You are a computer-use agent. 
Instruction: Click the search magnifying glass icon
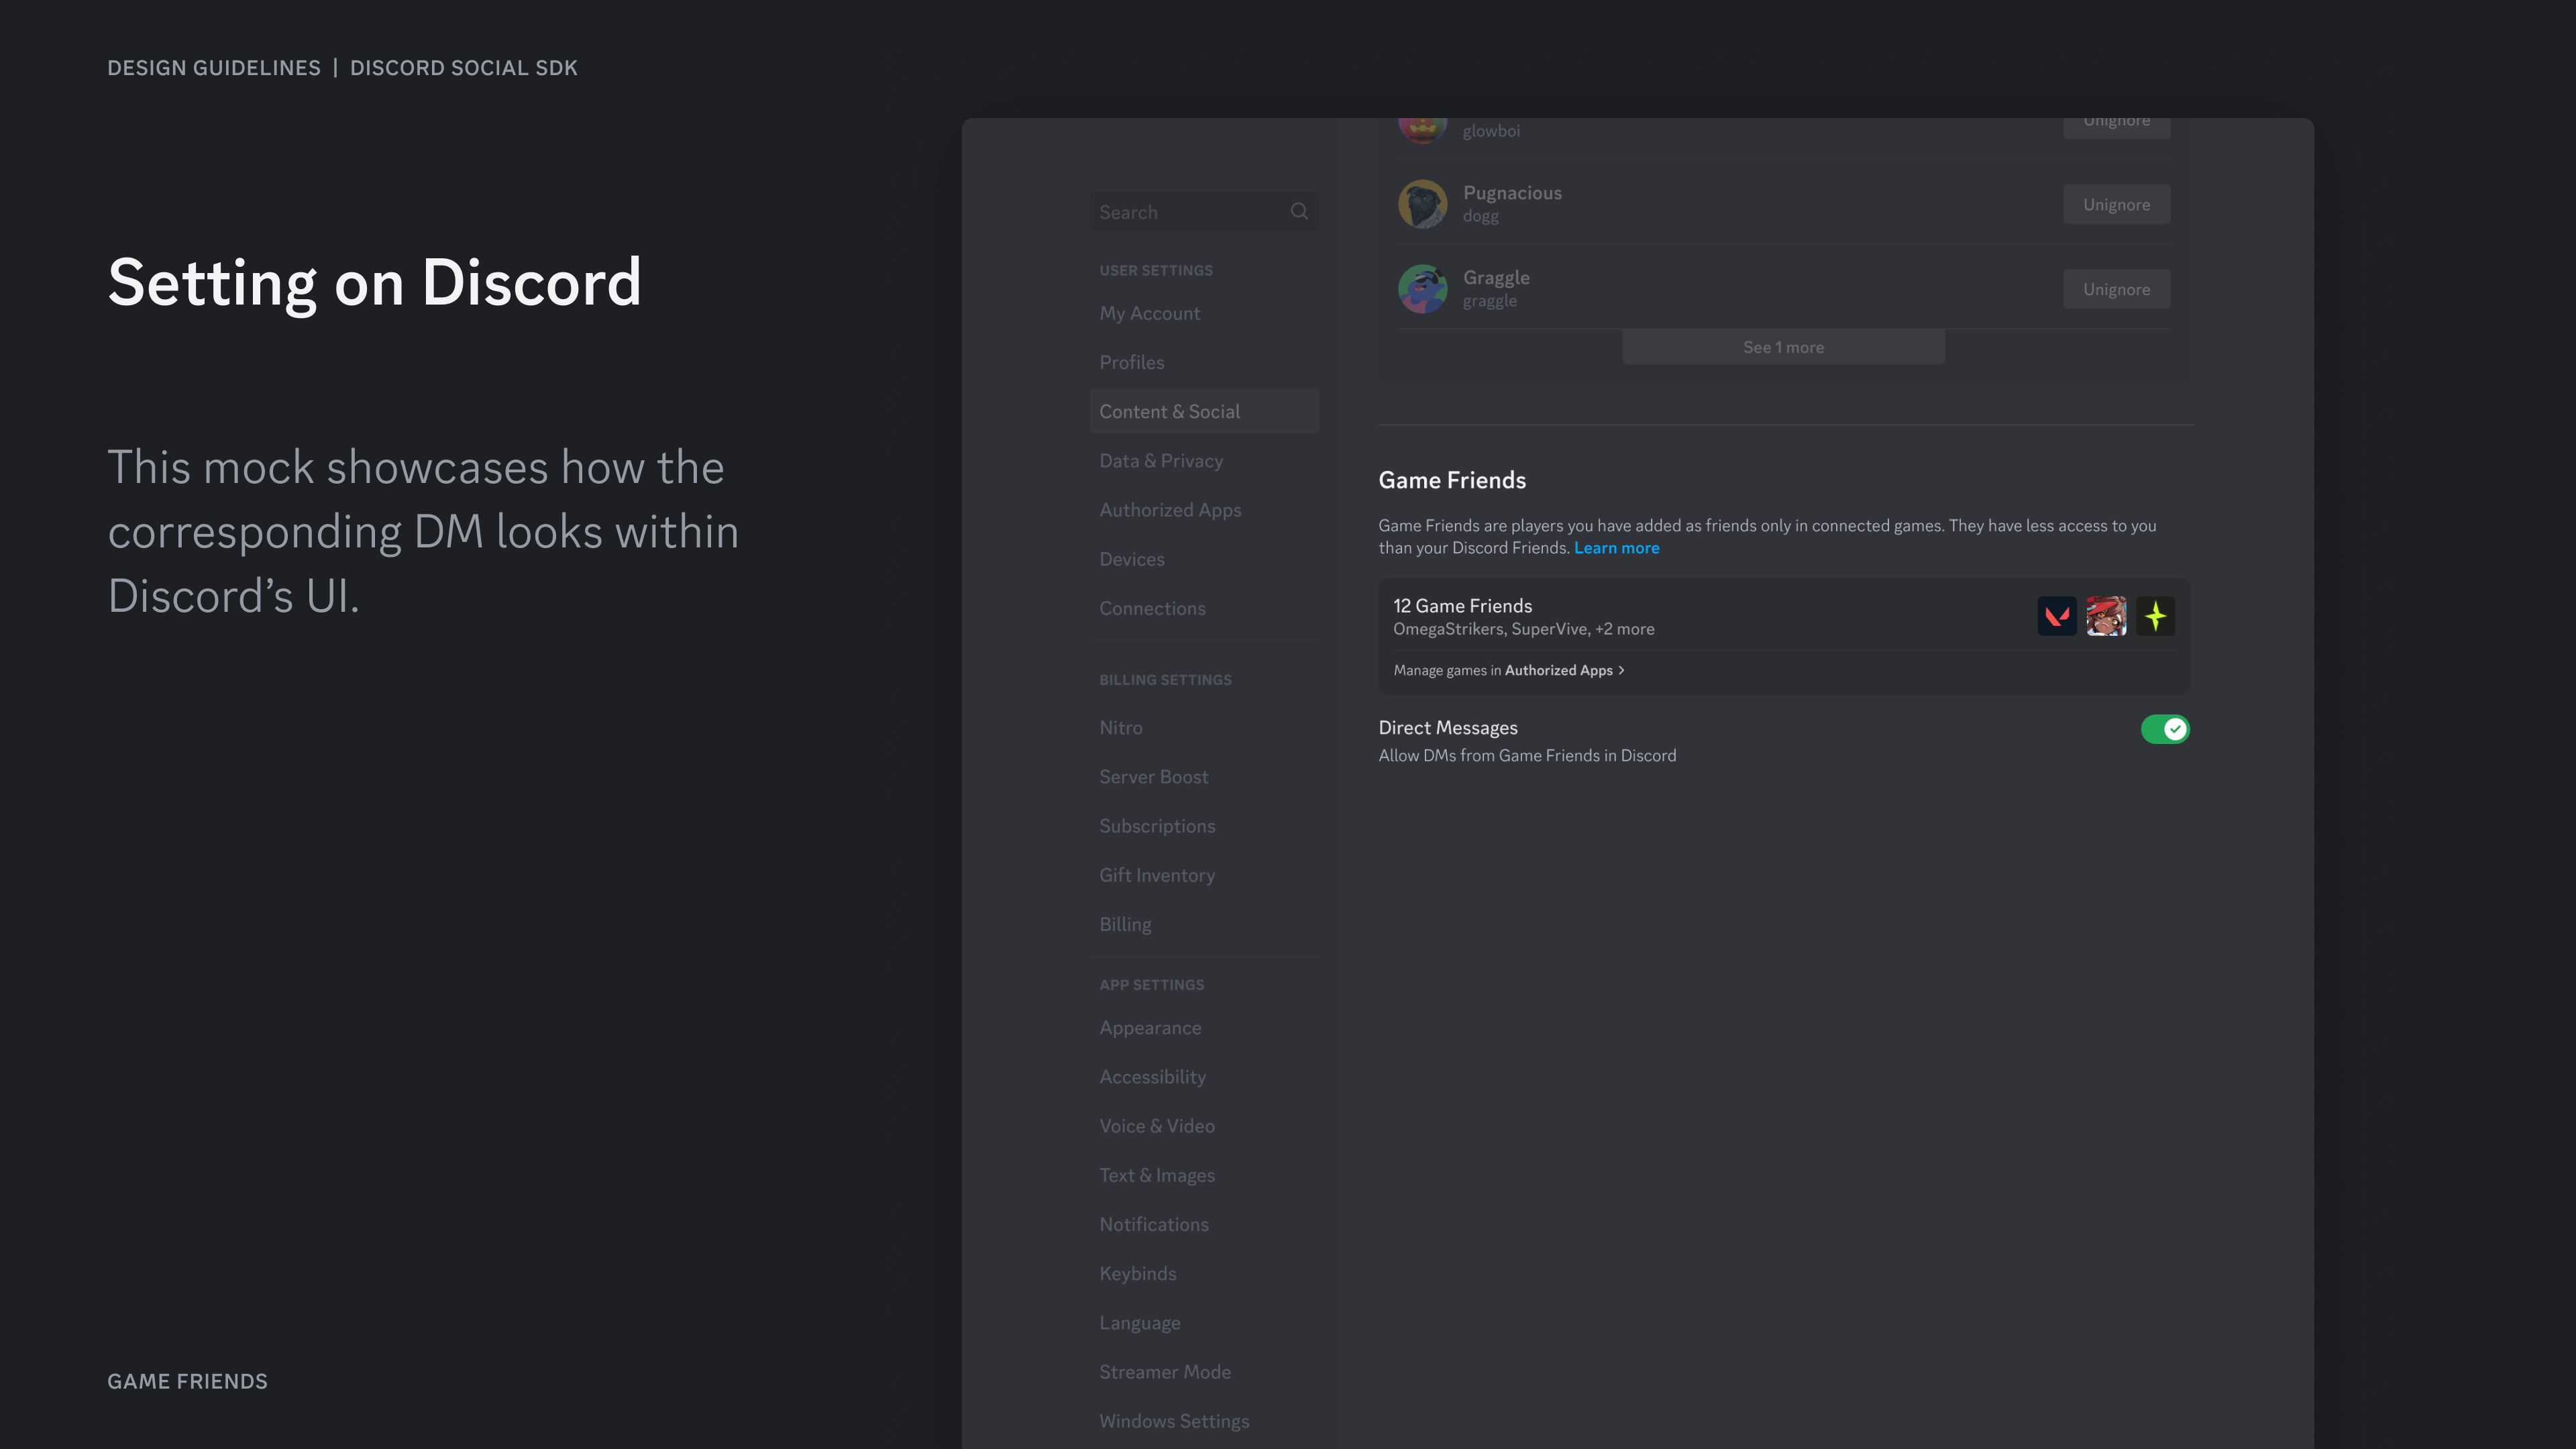pos(1299,211)
